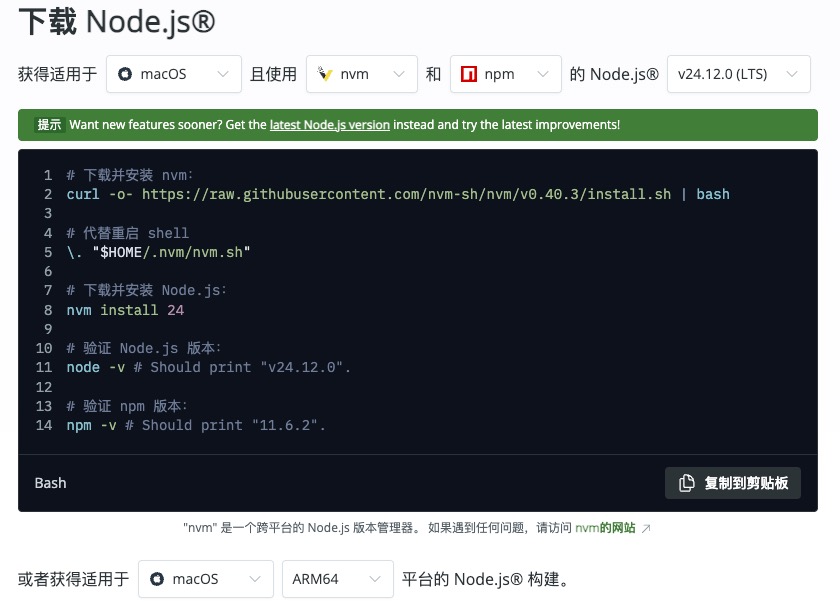The height and width of the screenshot is (612, 840).
Task: Click the curl install command line
Action: pos(398,194)
